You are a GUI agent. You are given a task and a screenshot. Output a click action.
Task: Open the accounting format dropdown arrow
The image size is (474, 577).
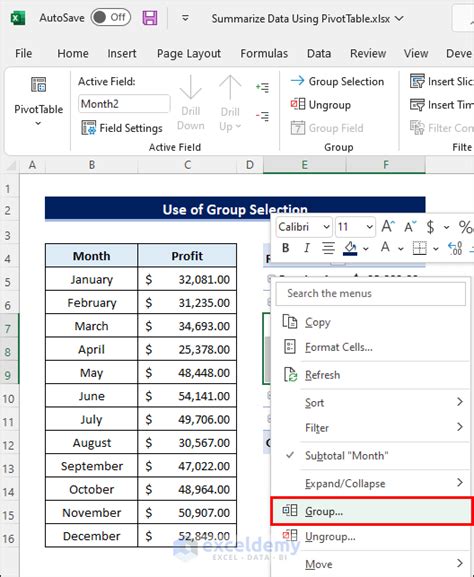pyautogui.click(x=446, y=227)
